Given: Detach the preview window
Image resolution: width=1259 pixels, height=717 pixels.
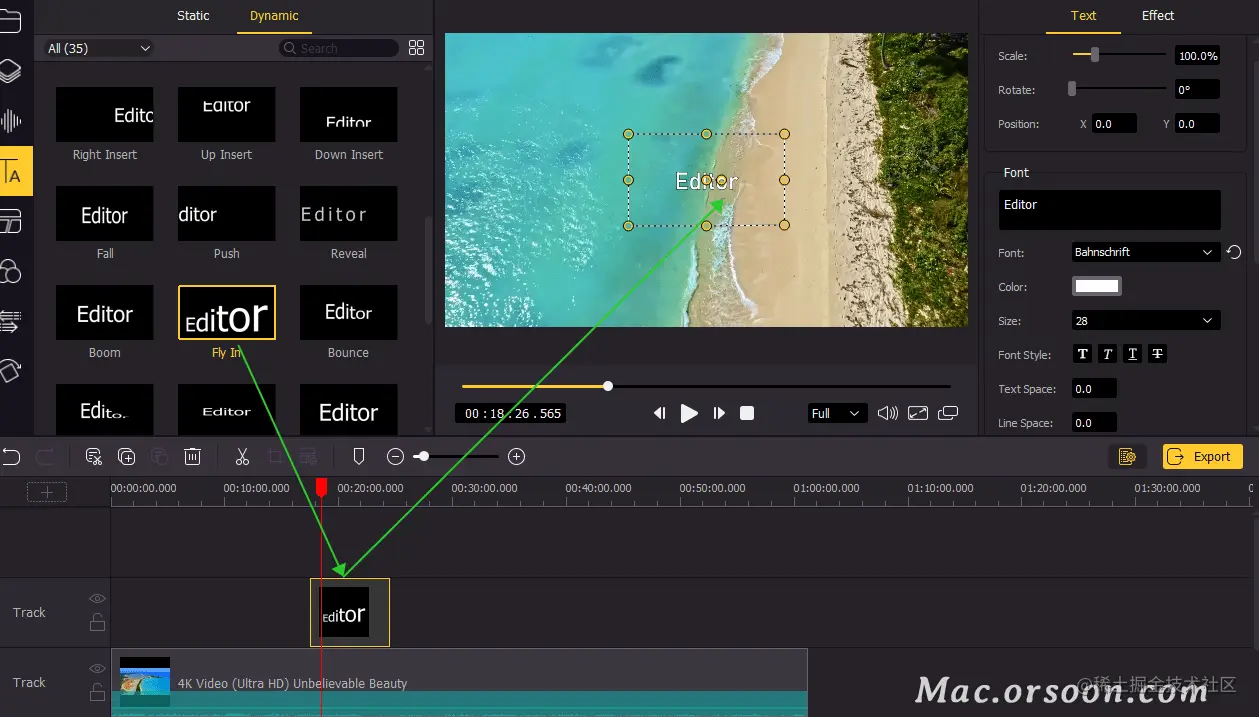Looking at the screenshot, I should point(948,413).
